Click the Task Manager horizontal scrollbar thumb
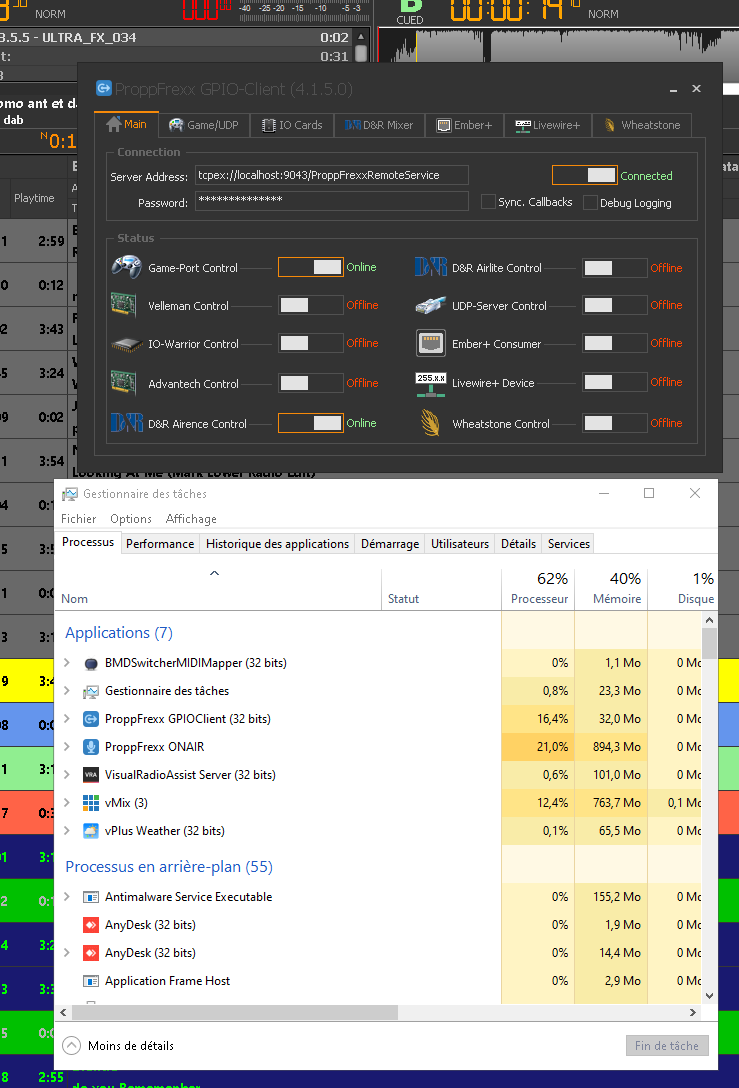The image size is (739, 1088). (x=235, y=1012)
